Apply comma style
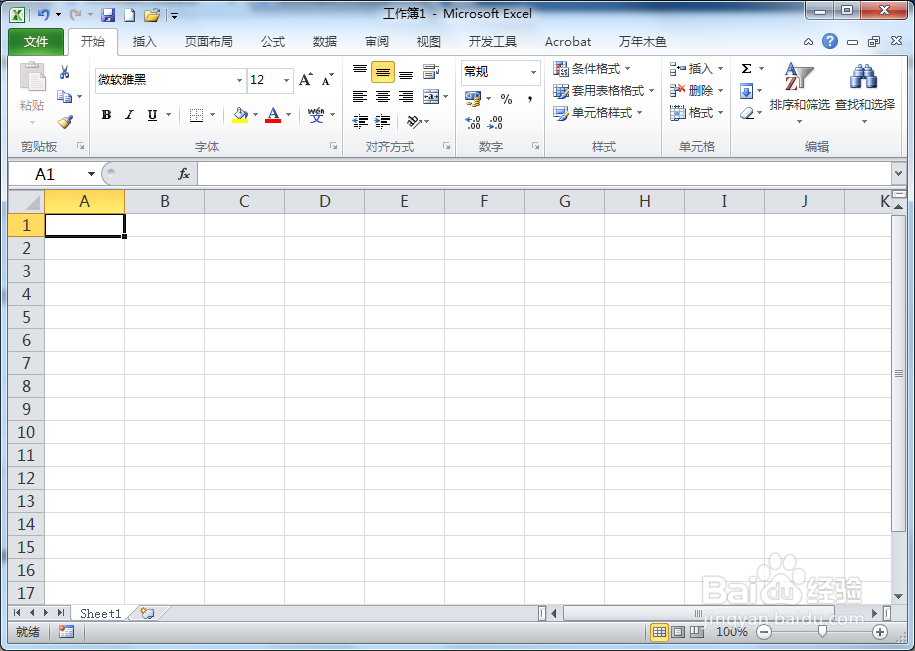Screen dimensions: 915x651 [x=529, y=99]
